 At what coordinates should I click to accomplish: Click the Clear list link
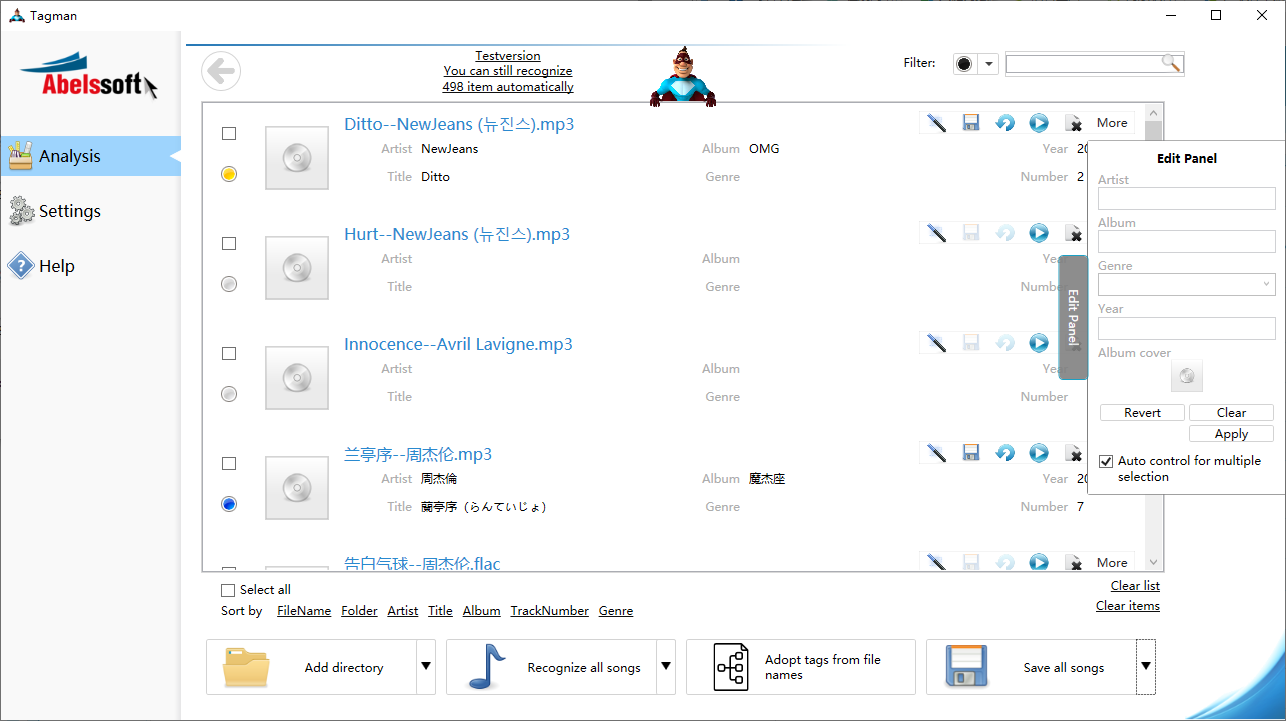tap(1134, 585)
